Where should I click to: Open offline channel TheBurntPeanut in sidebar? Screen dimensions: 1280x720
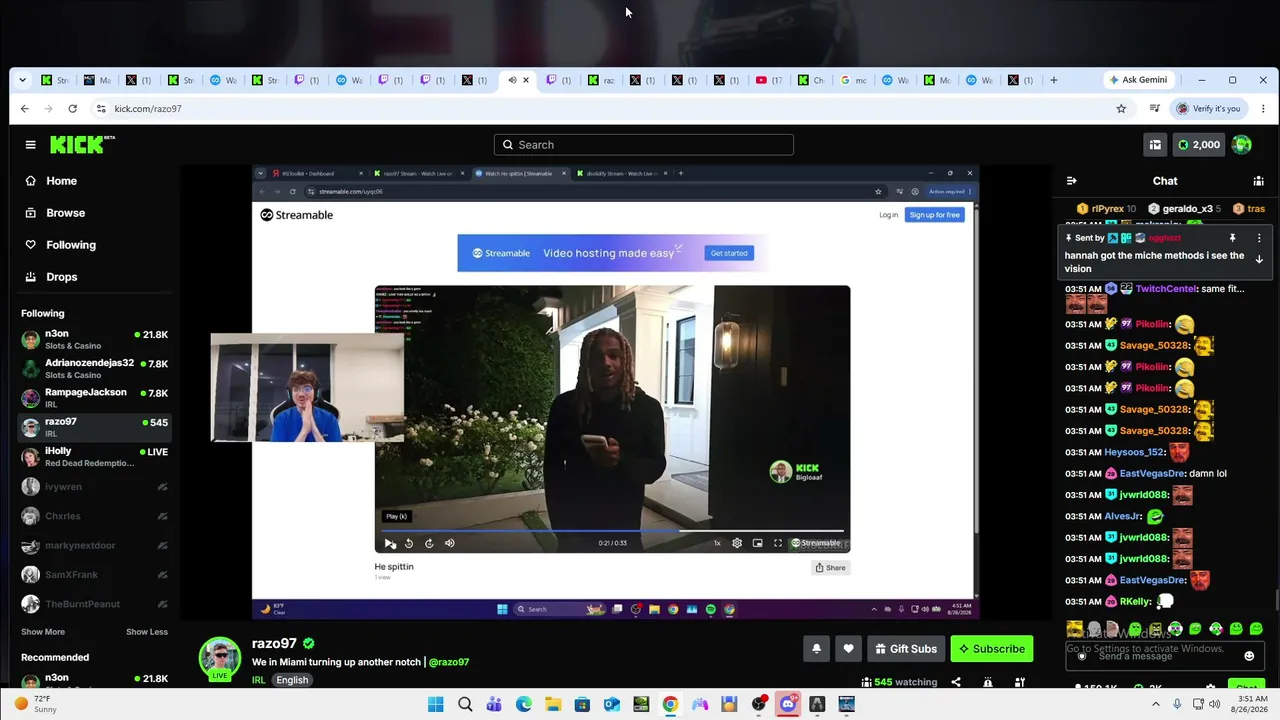pyautogui.click(x=95, y=604)
